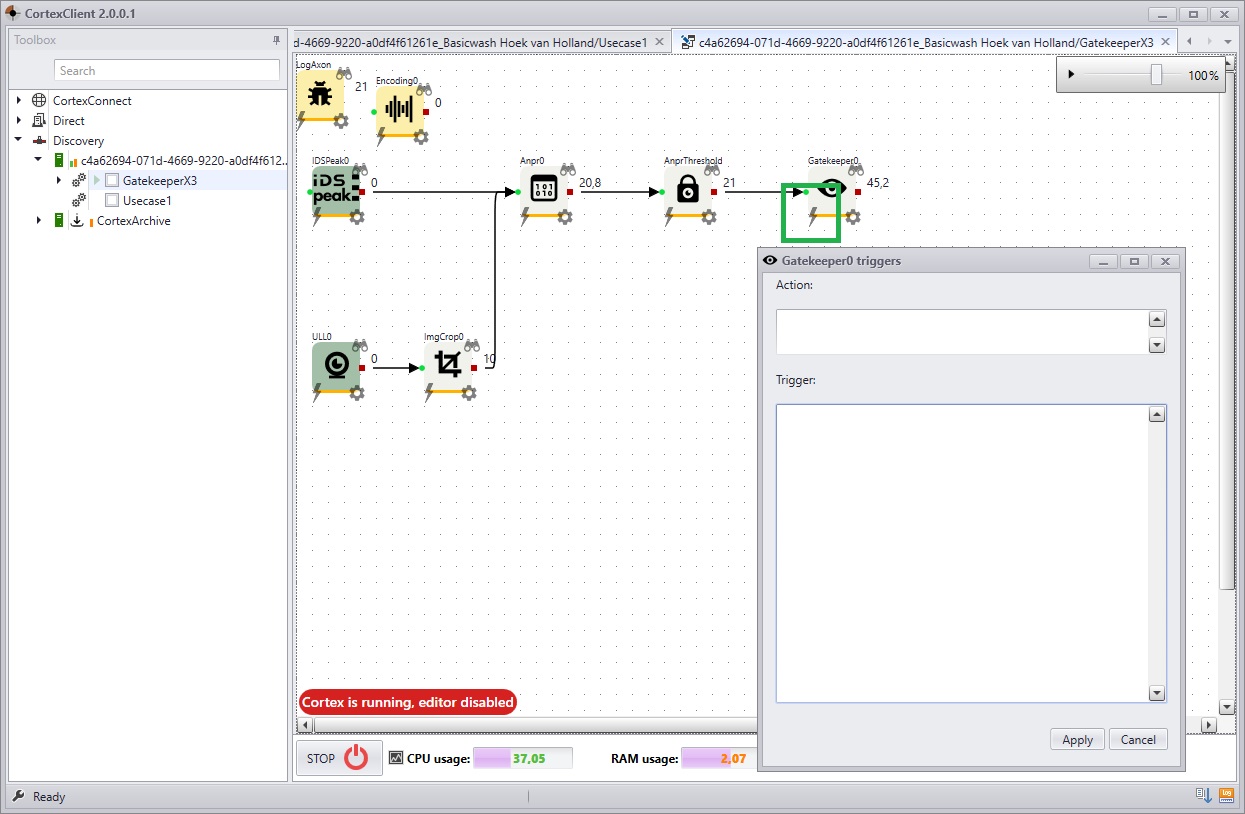Open Anpr0 triggers lightning bolt
Image resolution: width=1245 pixels, height=814 pixels.
click(526, 216)
